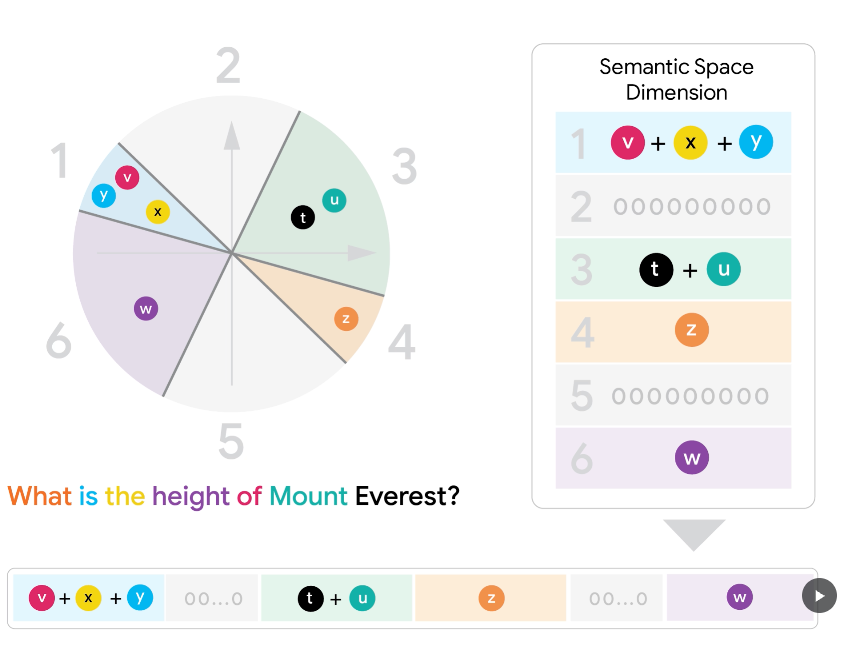Screen dimensions: 841x651
Task: Click the purple w dot in the pie chart
Action: coord(146,308)
